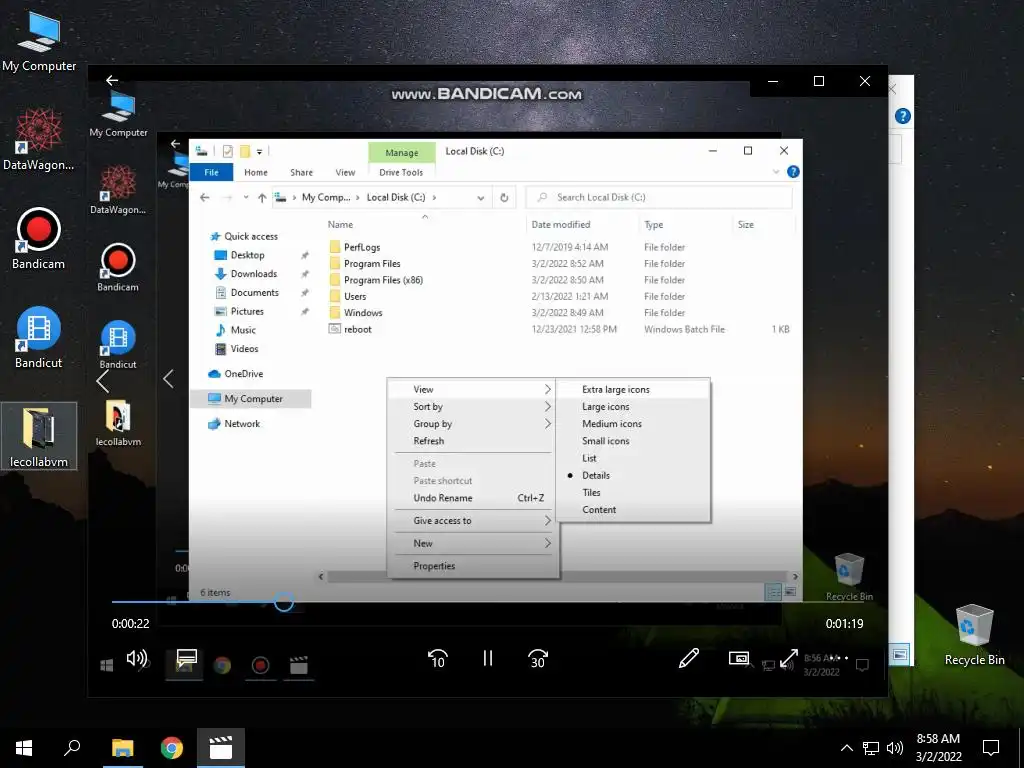Viewport: 1024px width, 768px height.
Task: Select the green Manage contextual tab
Action: tap(401, 152)
